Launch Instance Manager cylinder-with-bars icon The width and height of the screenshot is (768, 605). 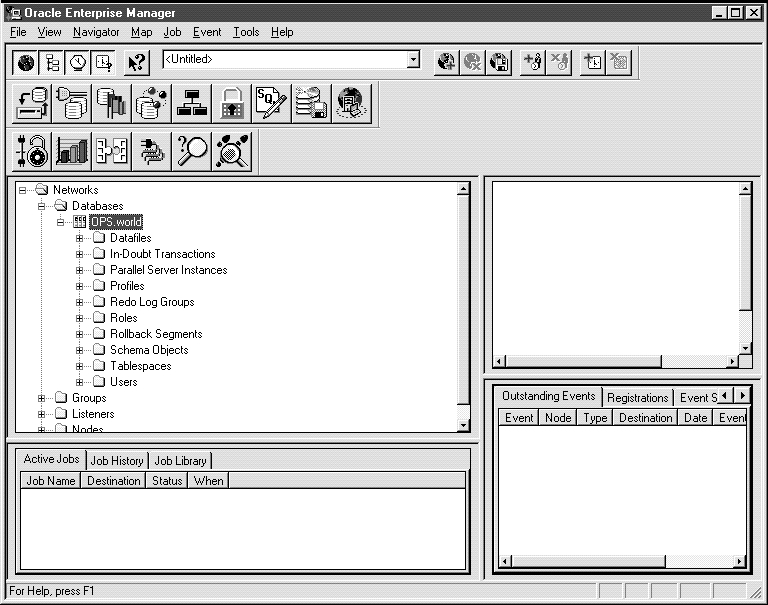coord(111,103)
